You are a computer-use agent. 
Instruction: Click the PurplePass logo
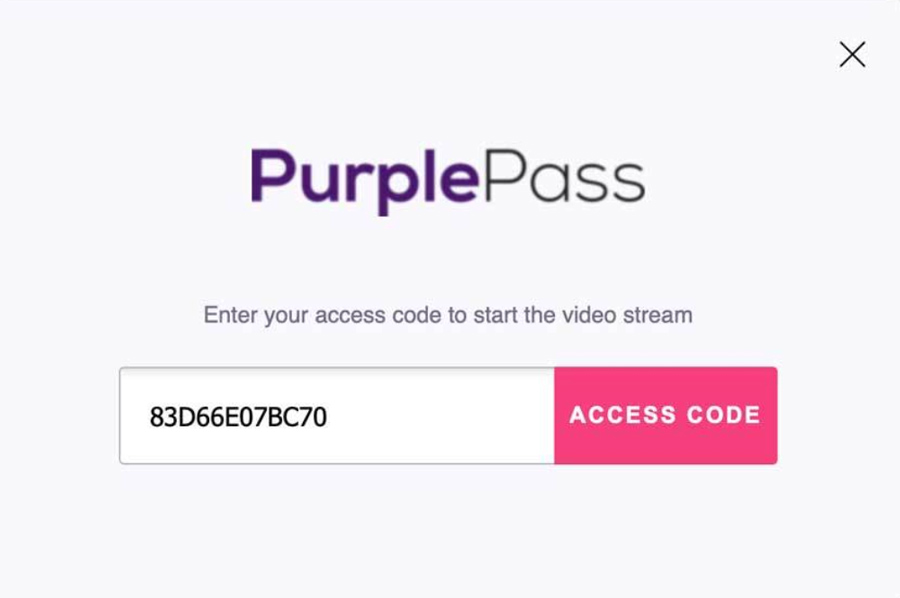coord(448,179)
